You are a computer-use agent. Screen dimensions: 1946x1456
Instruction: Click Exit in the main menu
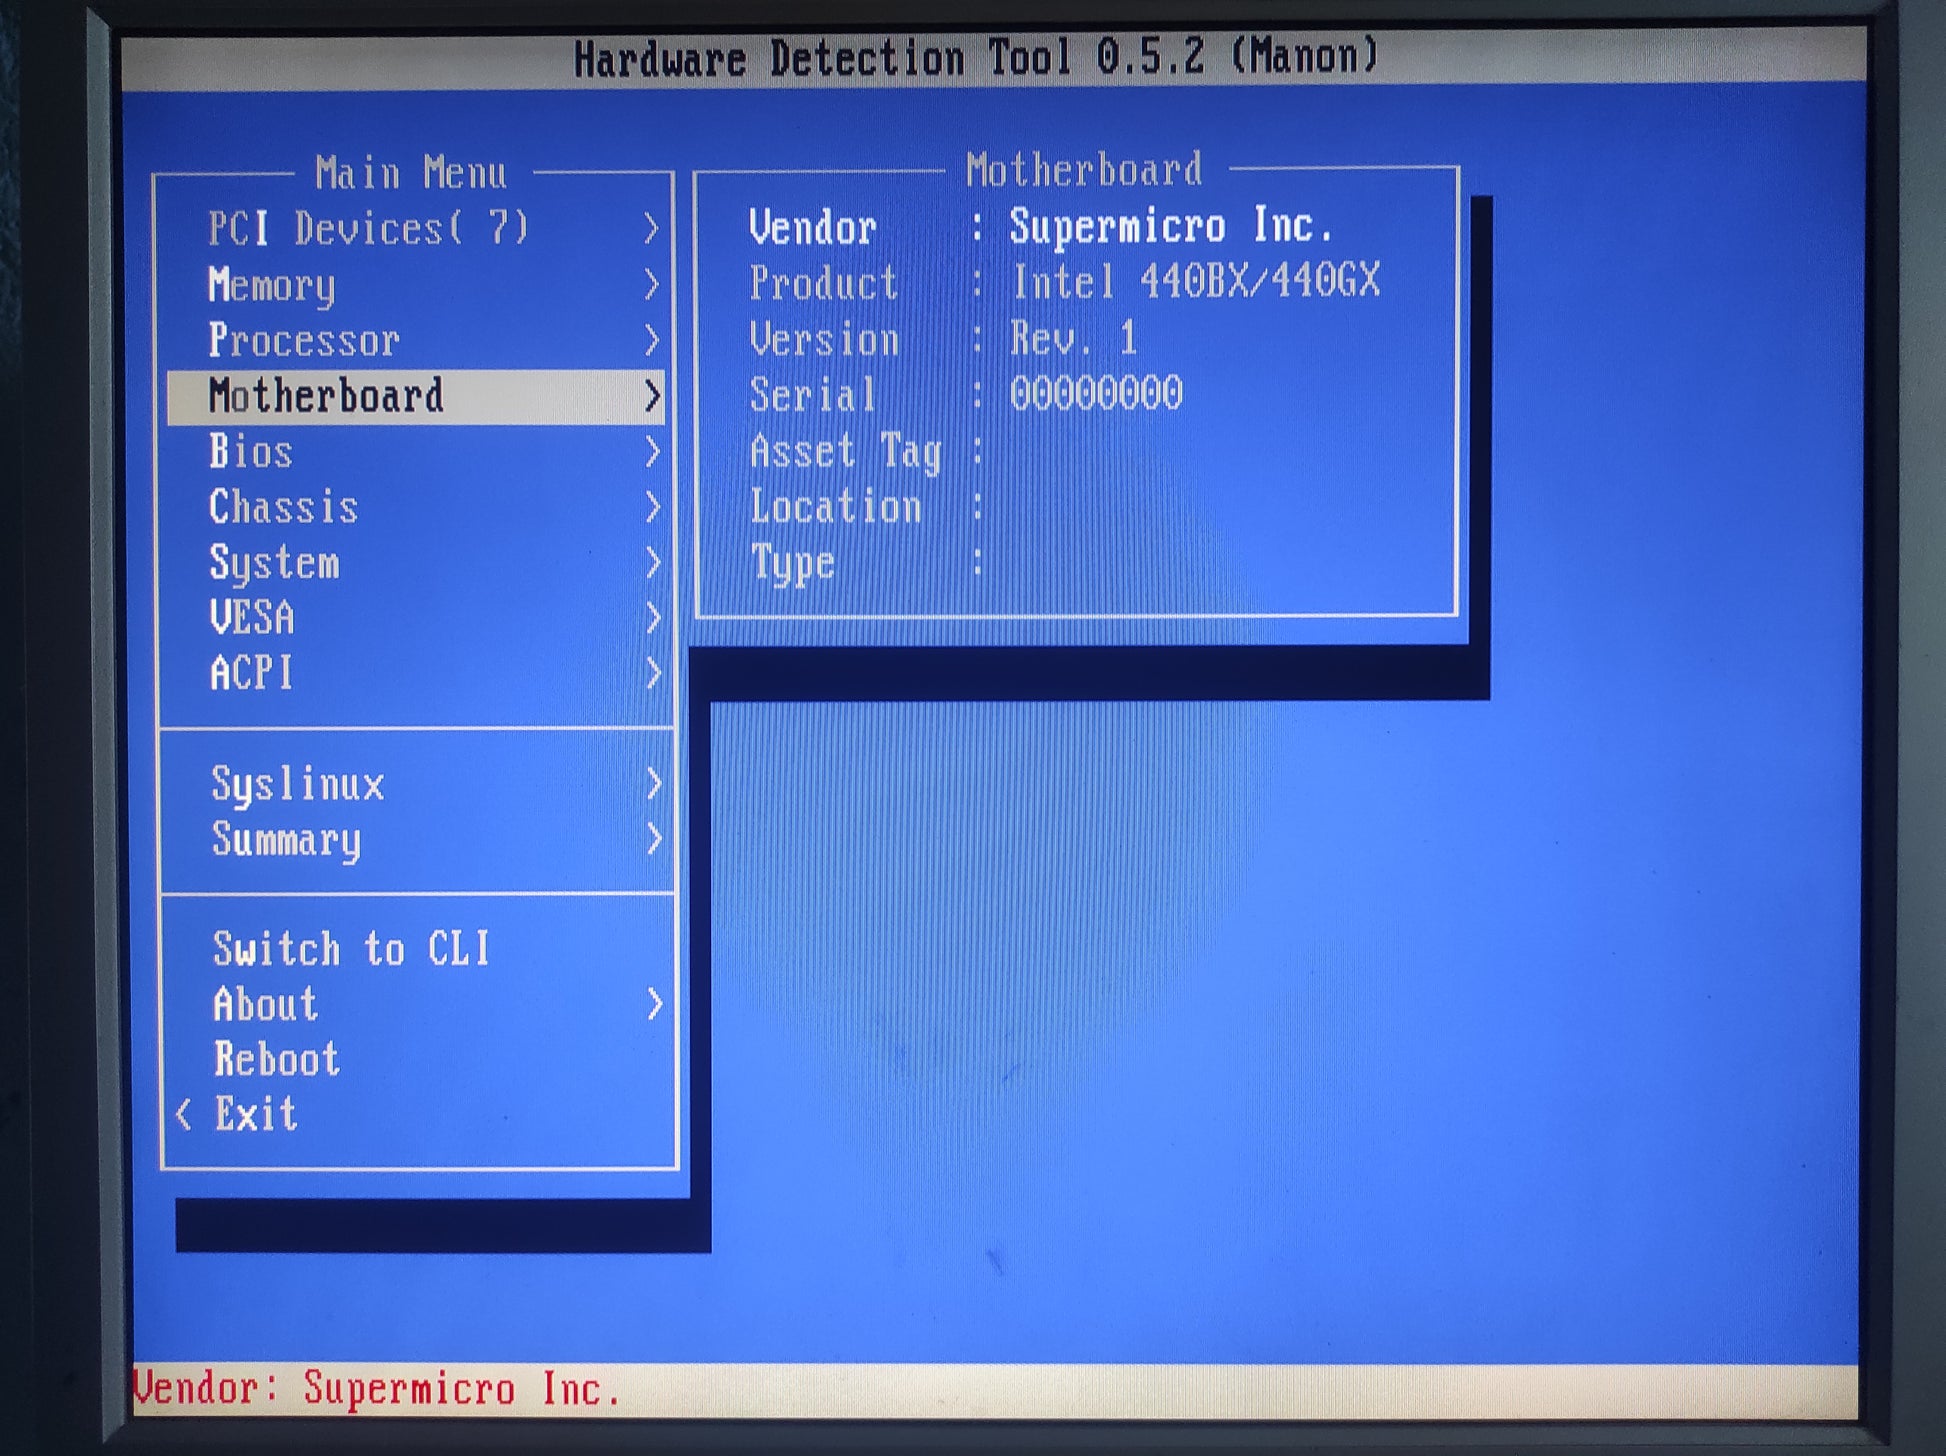point(256,1114)
